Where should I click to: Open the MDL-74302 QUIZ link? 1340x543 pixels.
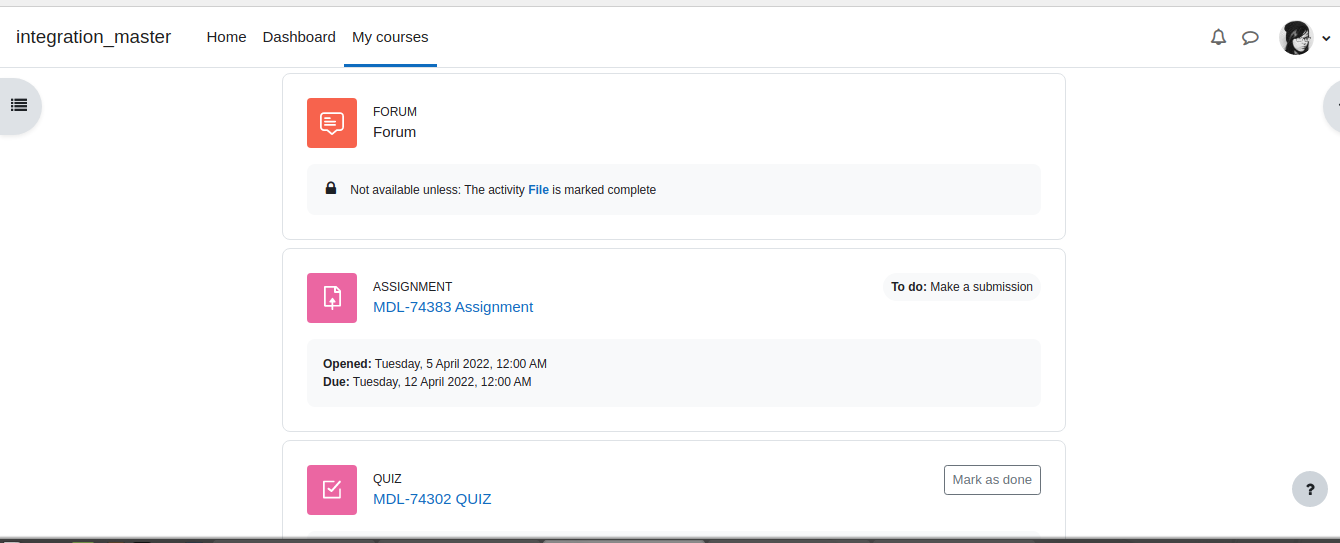point(432,499)
